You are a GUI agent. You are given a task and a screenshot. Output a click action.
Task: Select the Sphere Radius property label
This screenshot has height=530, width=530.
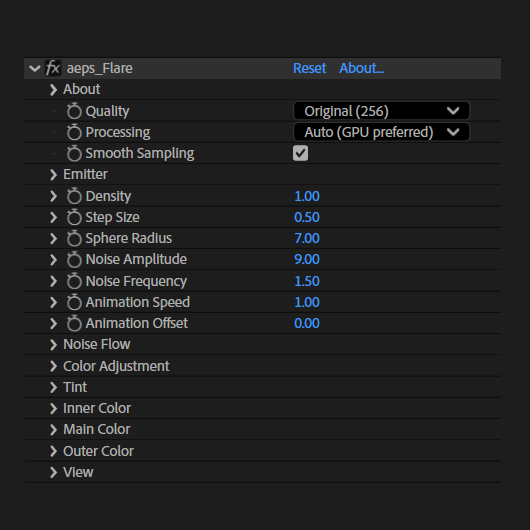click(x=128, y=239)
